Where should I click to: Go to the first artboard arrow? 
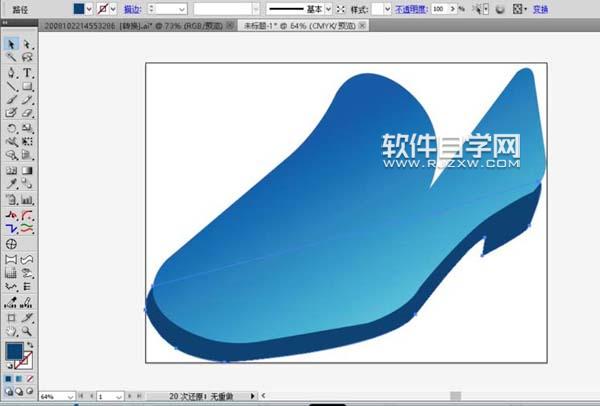point(81,396)
